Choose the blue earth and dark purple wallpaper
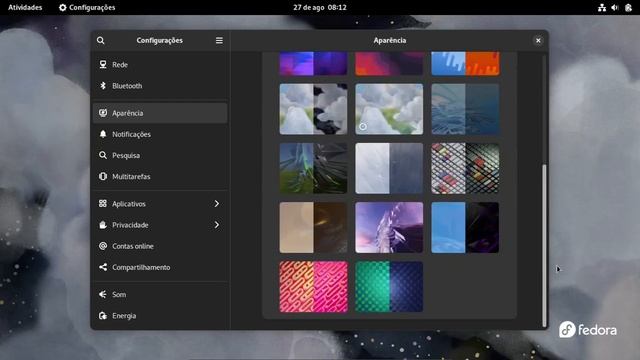 pos(465,227)
